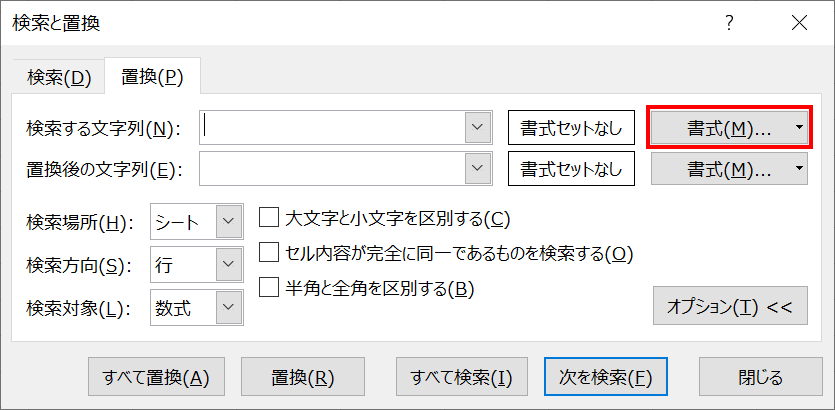
Task: Expand the 置換後の文字列 history dropdown
Action: click(x=478, y=169)
